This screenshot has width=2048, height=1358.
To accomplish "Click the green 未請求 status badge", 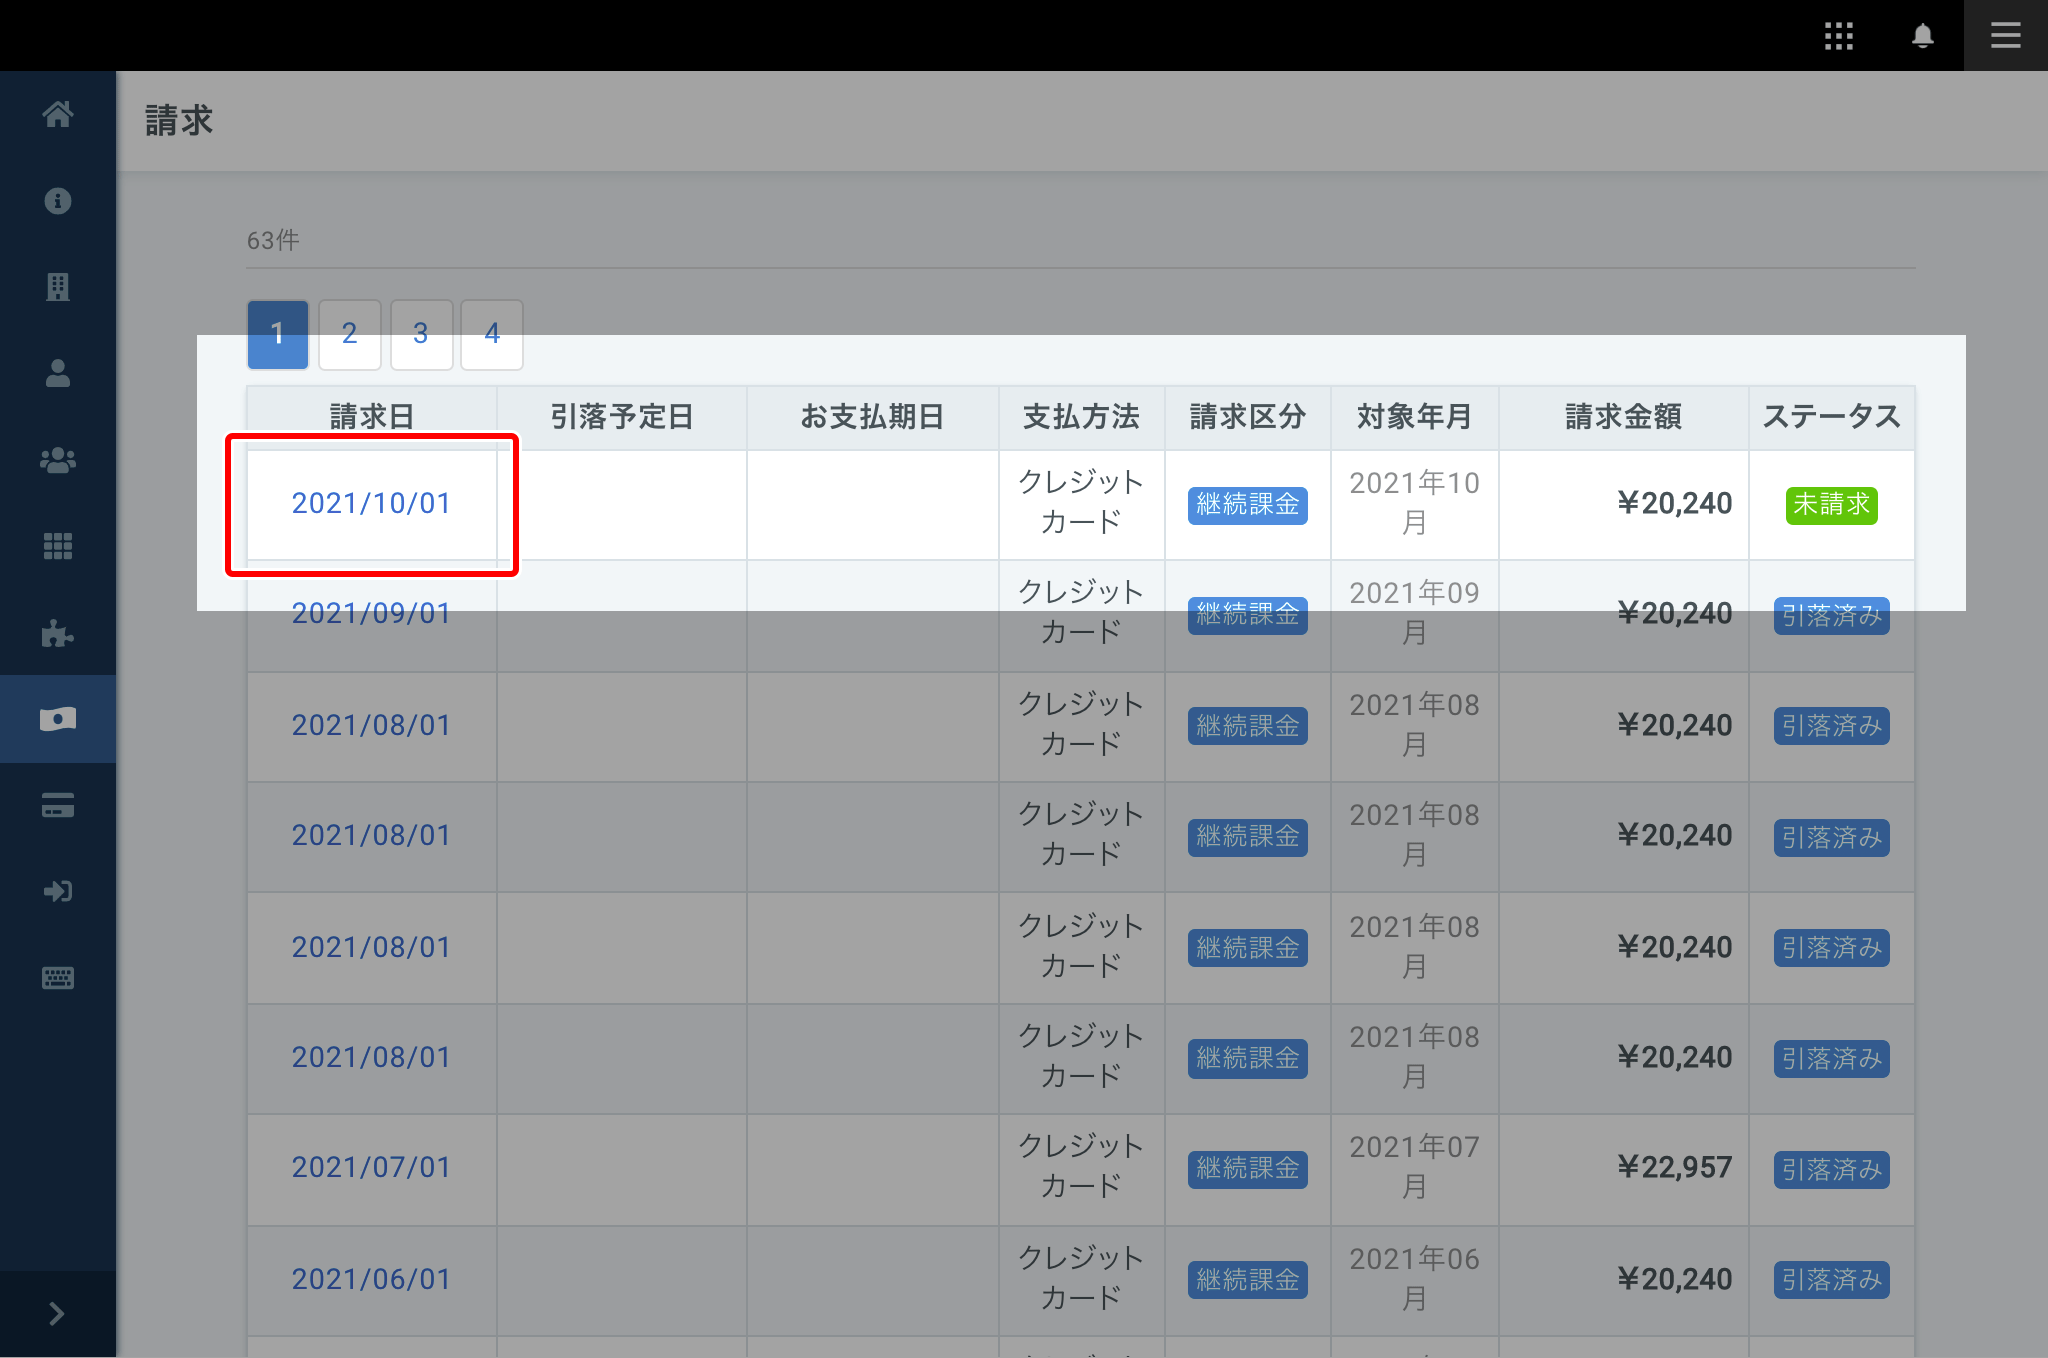I will click(1831, 505).
